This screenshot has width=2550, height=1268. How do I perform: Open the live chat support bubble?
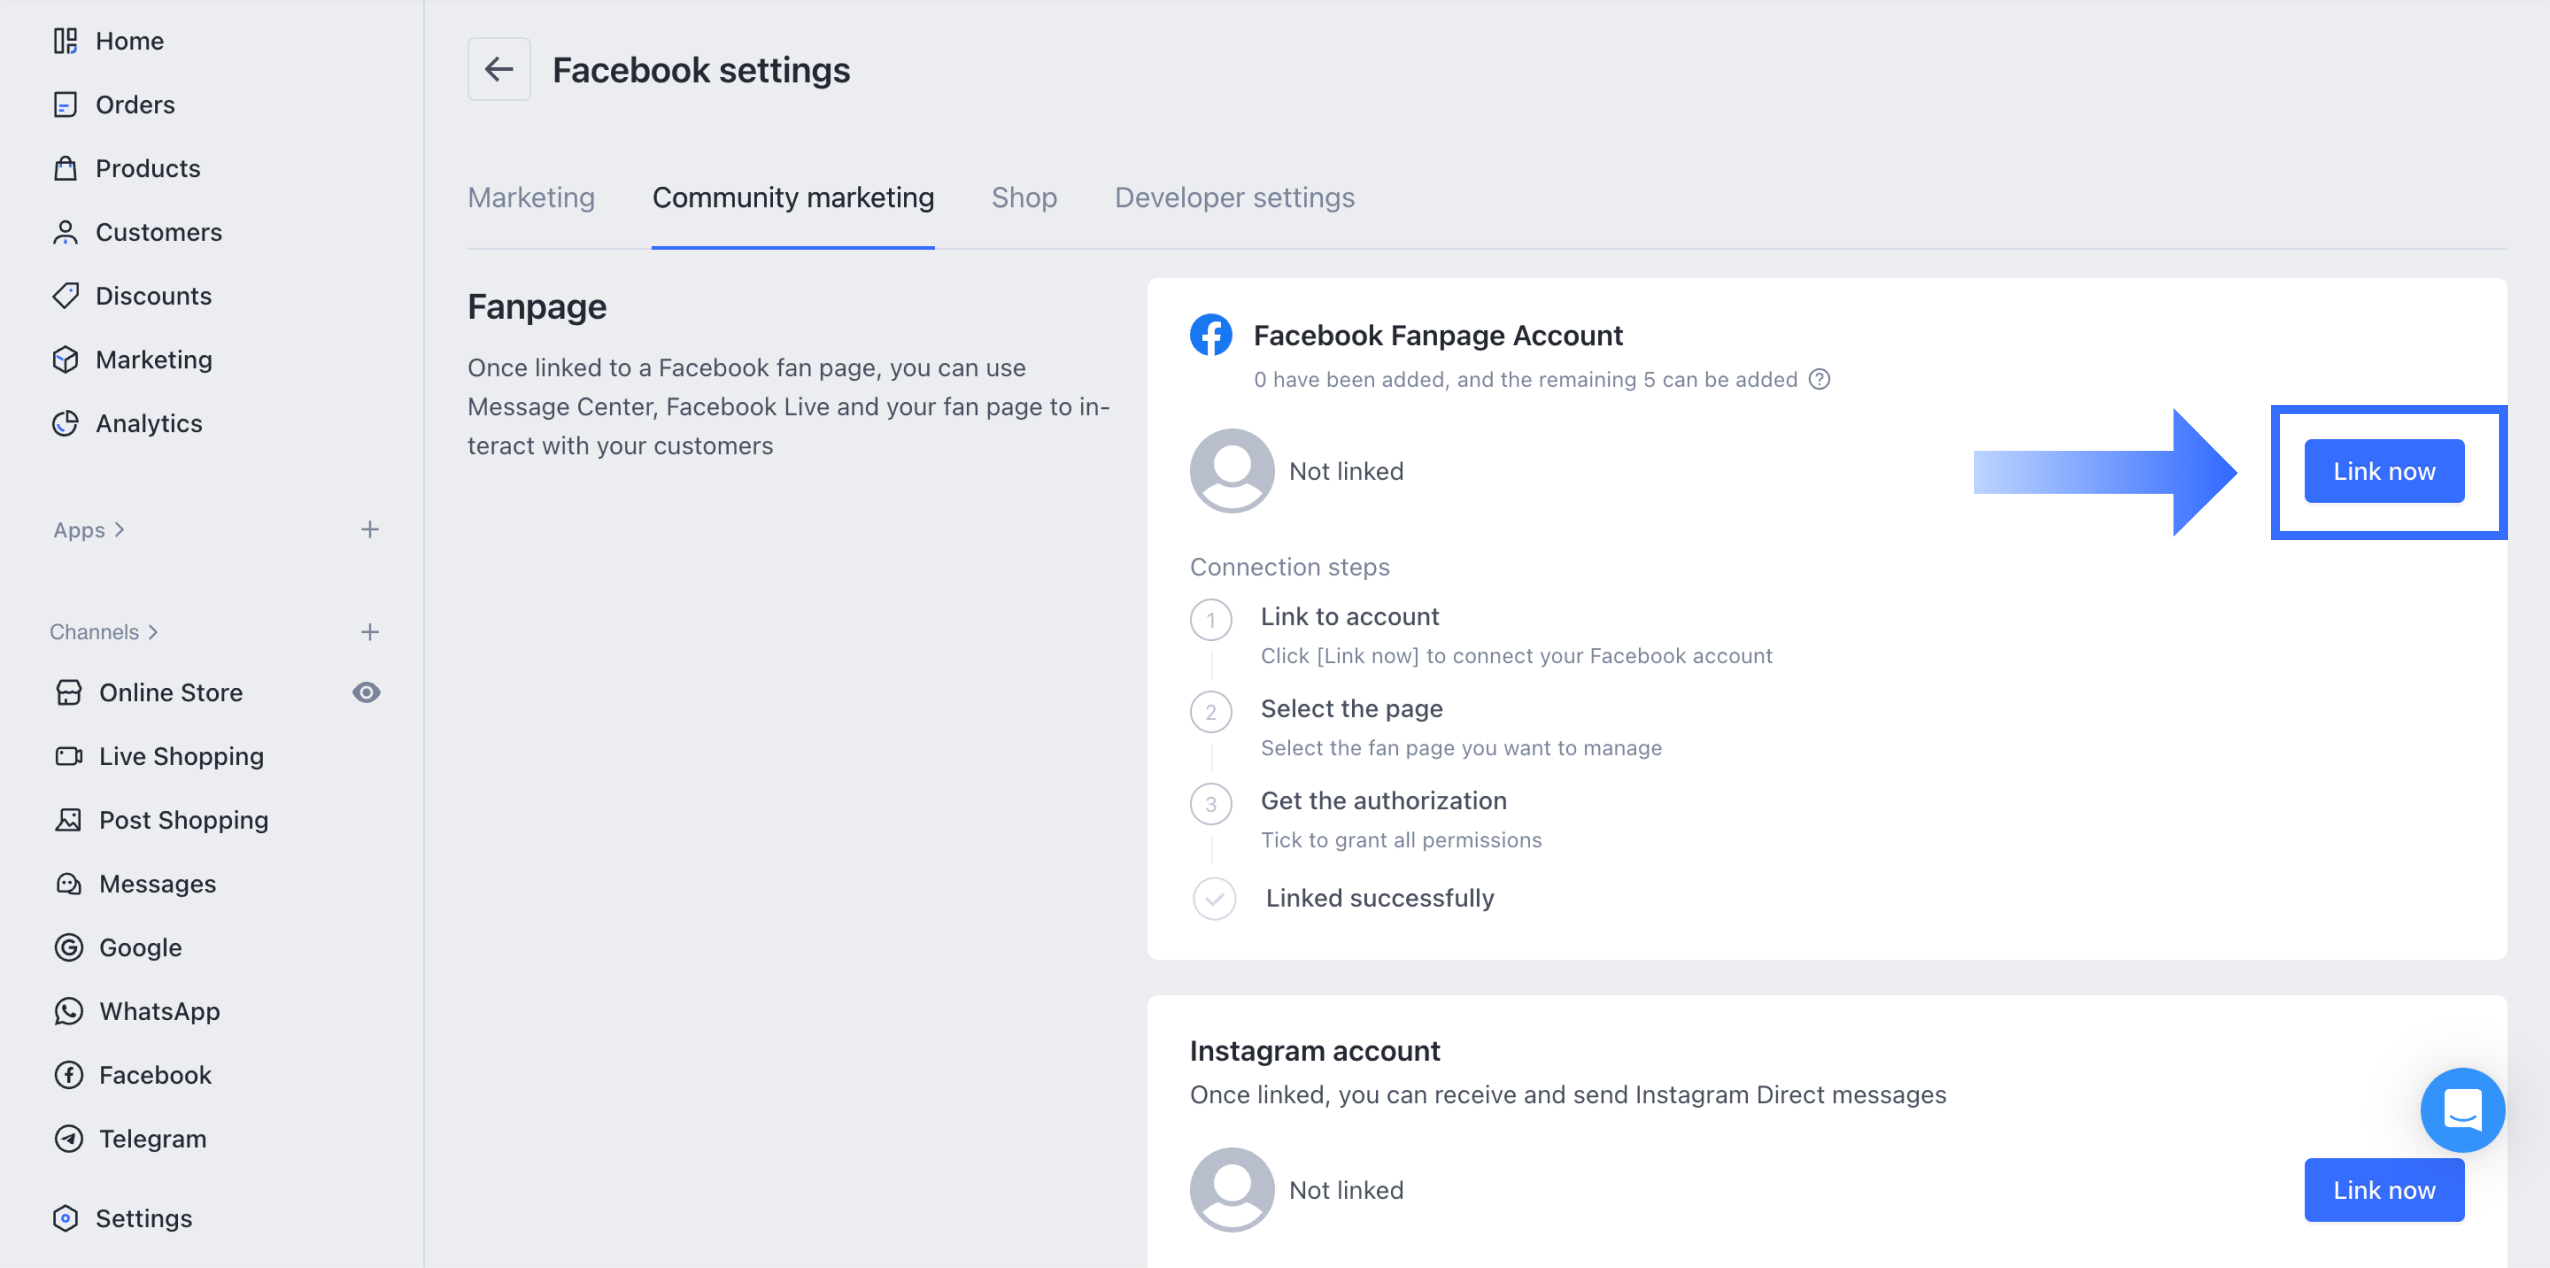point(2461,1109)
